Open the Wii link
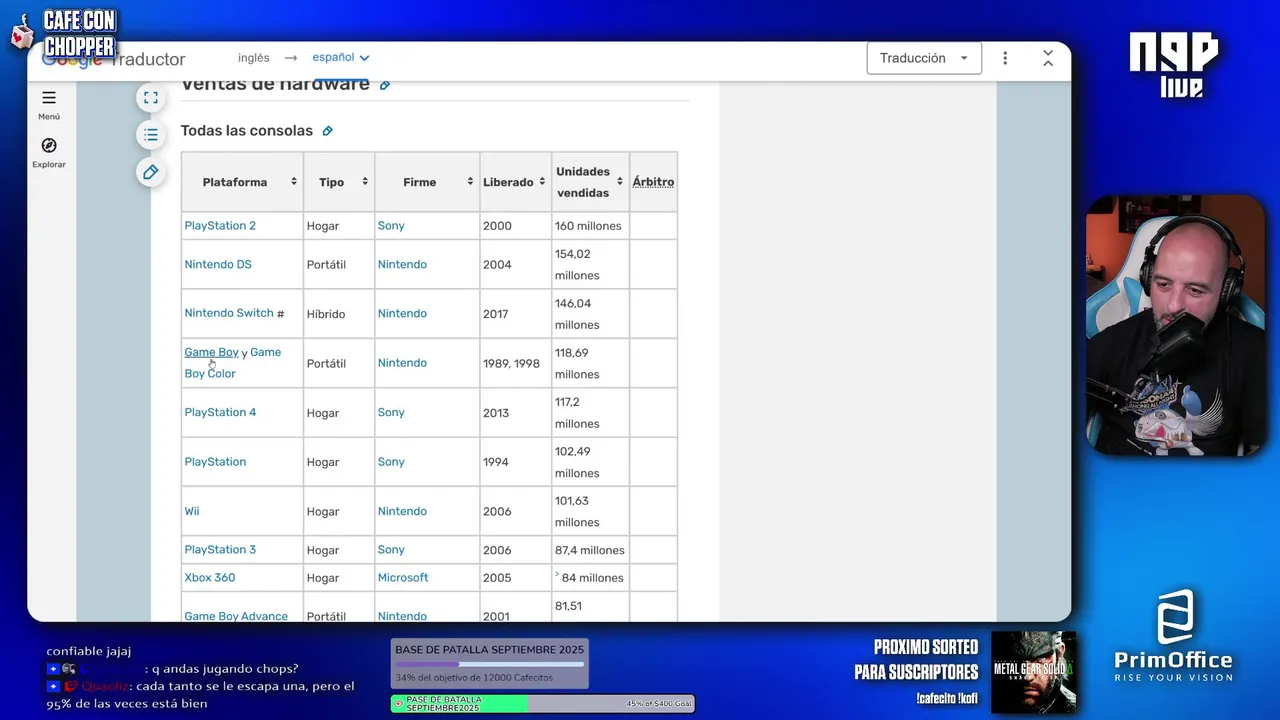Image resolution: width=1280 pixels, height=720 pixels. [x=192, y=511]
